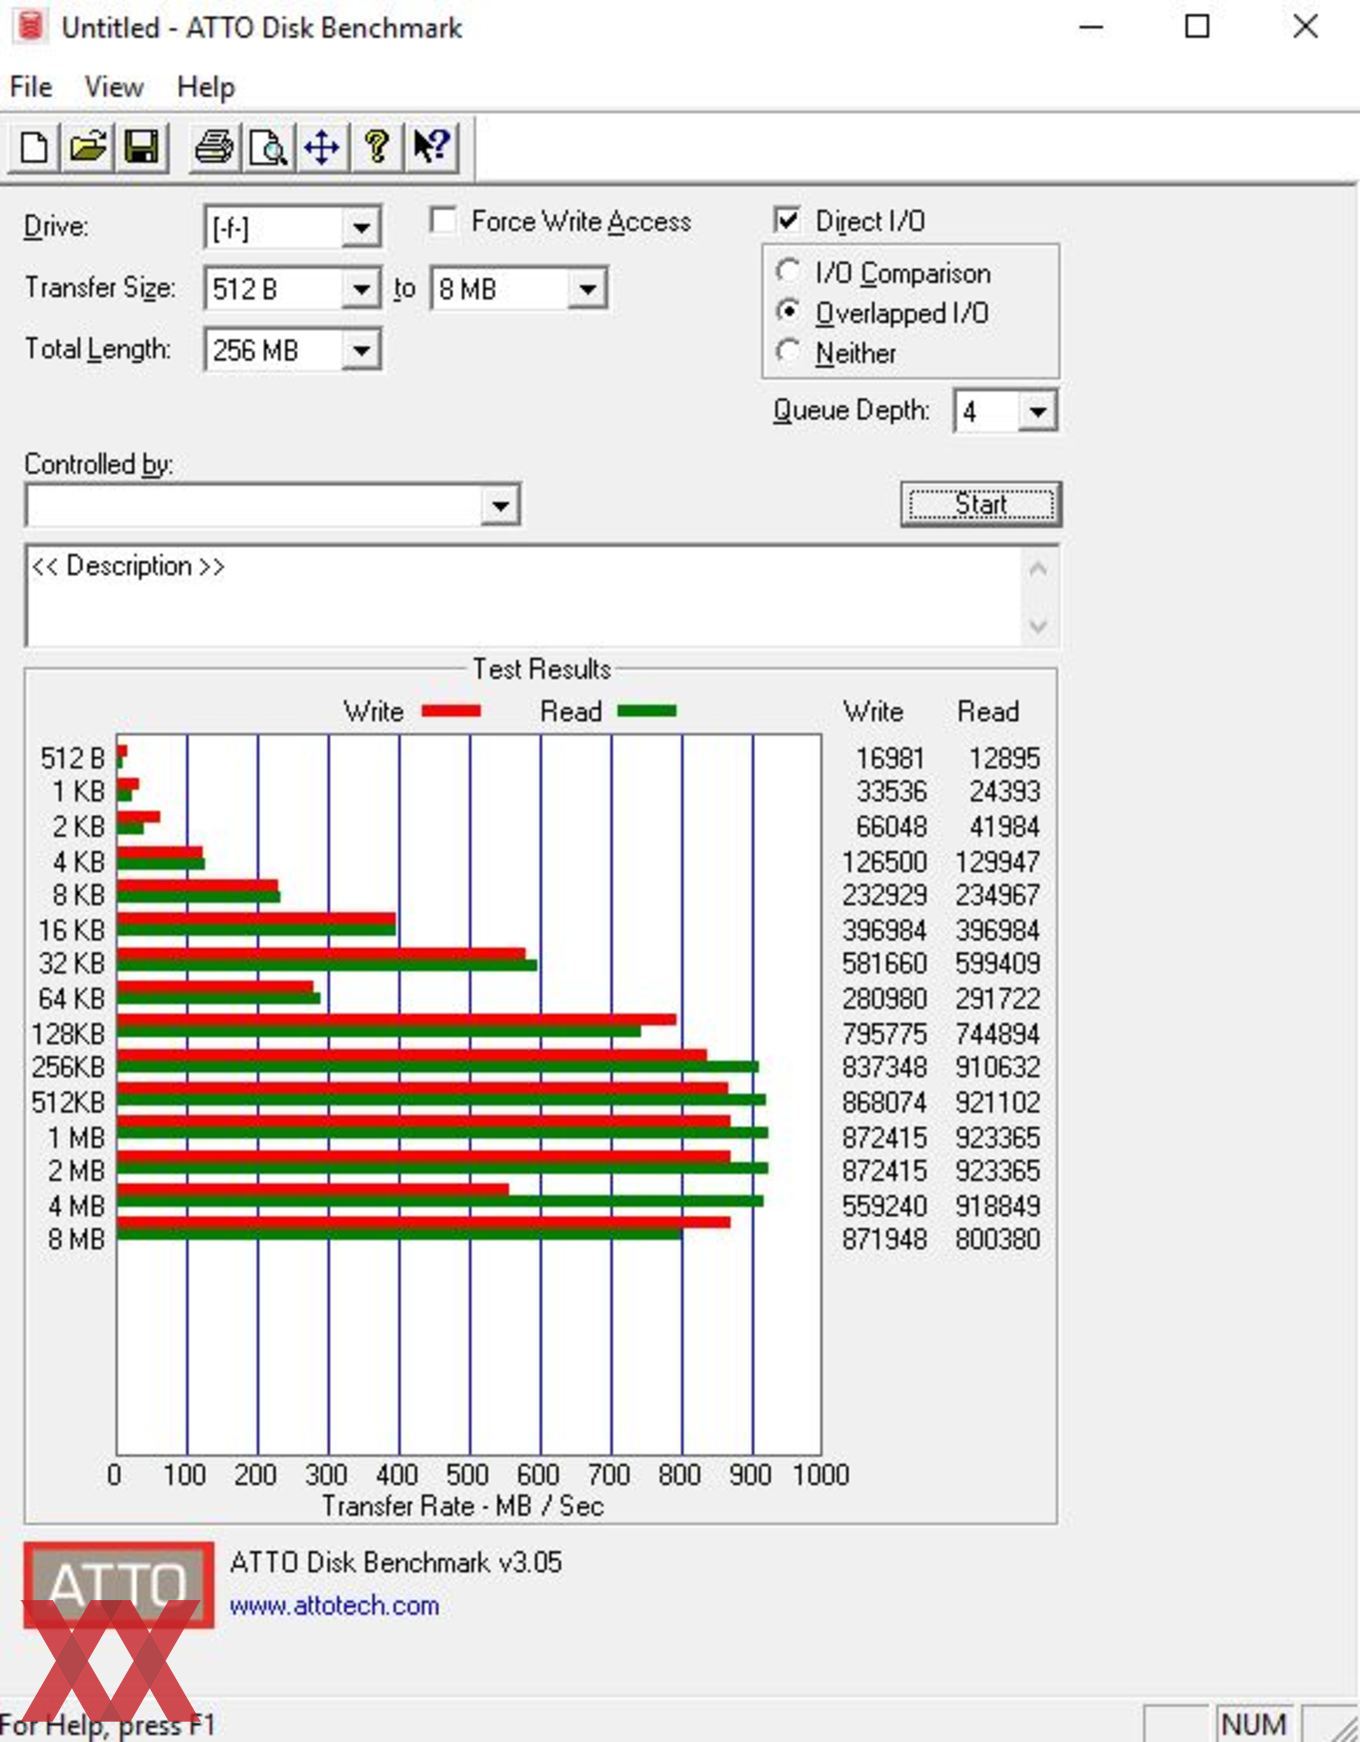Click the green Read legend swatch
Screen dimensions: 1360x1742
coord(647,711)
